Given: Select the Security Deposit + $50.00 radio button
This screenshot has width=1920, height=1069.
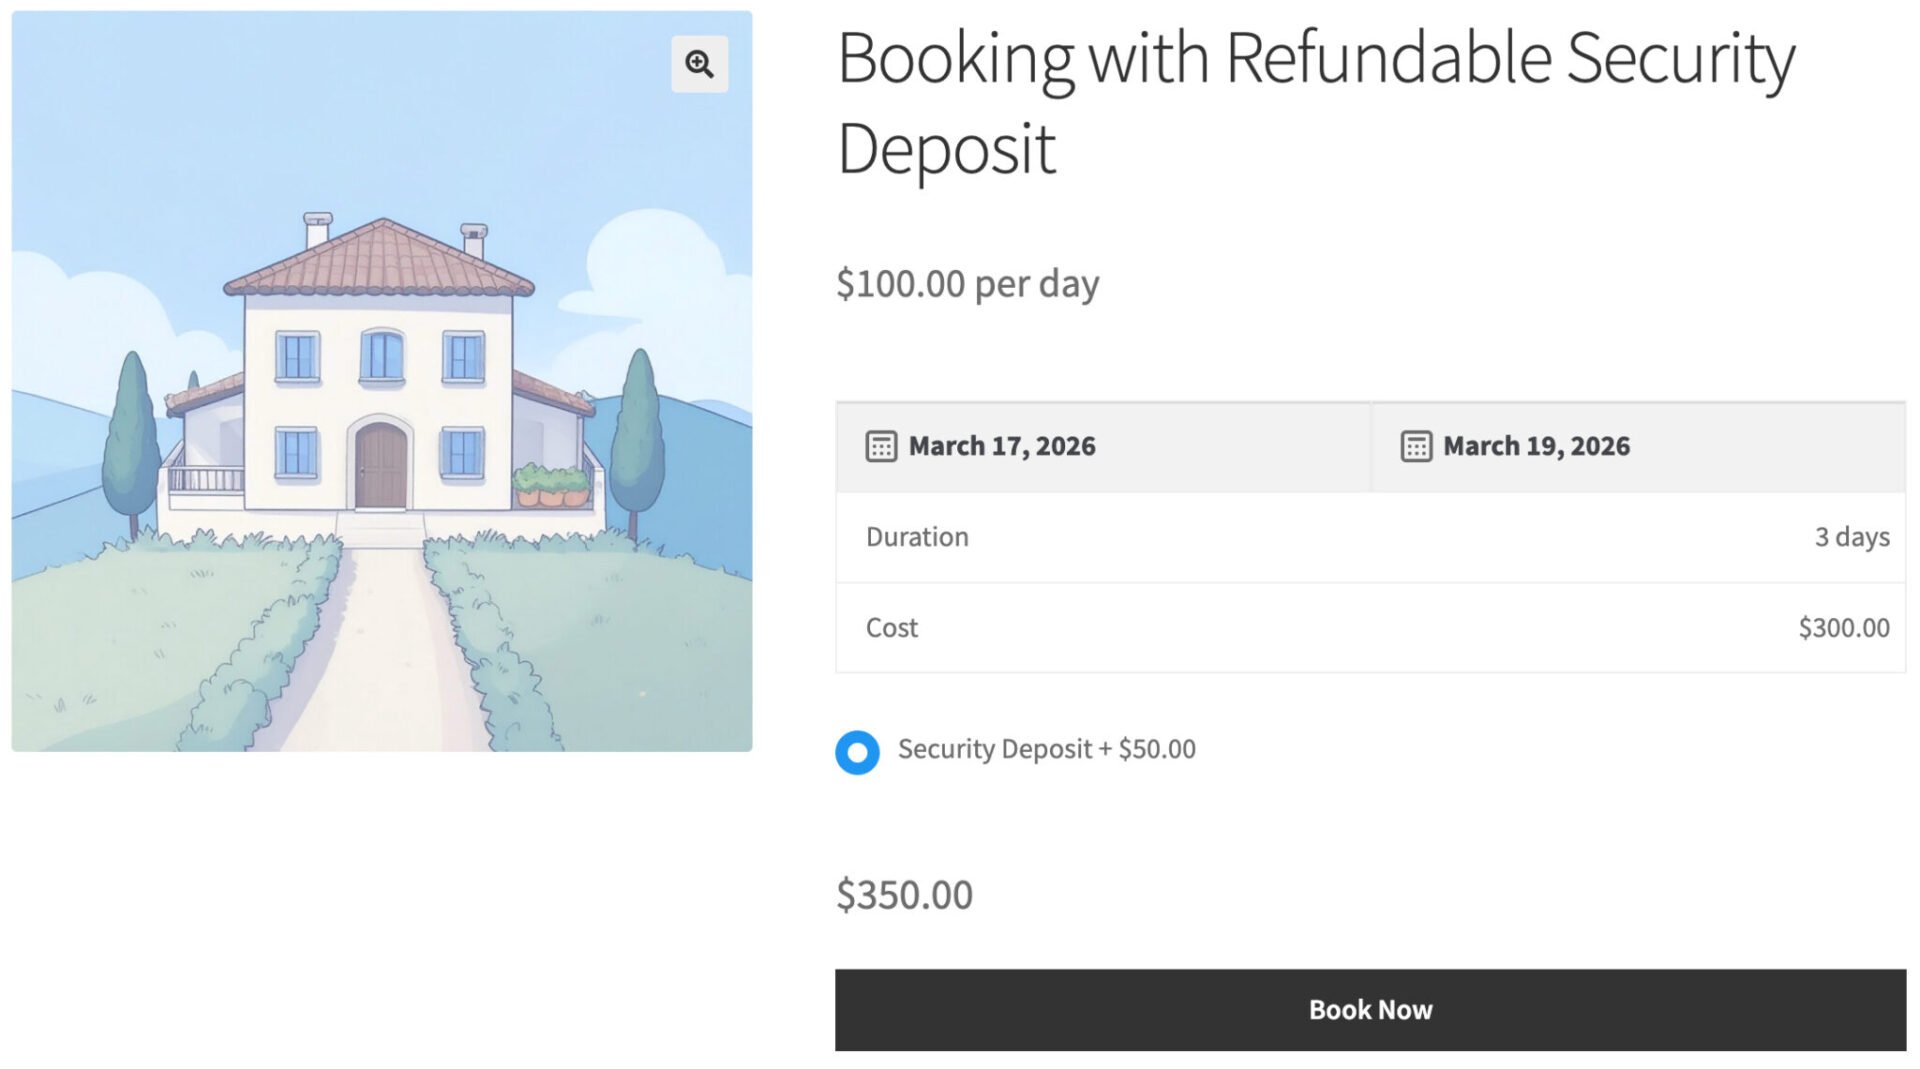Looking at the screenshot, I should pyautogui.click(x=856, y=753).
